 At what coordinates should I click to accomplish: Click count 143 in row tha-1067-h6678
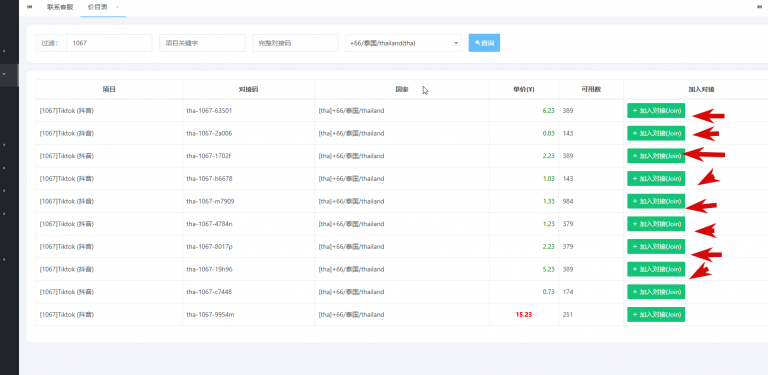[568, 179]
